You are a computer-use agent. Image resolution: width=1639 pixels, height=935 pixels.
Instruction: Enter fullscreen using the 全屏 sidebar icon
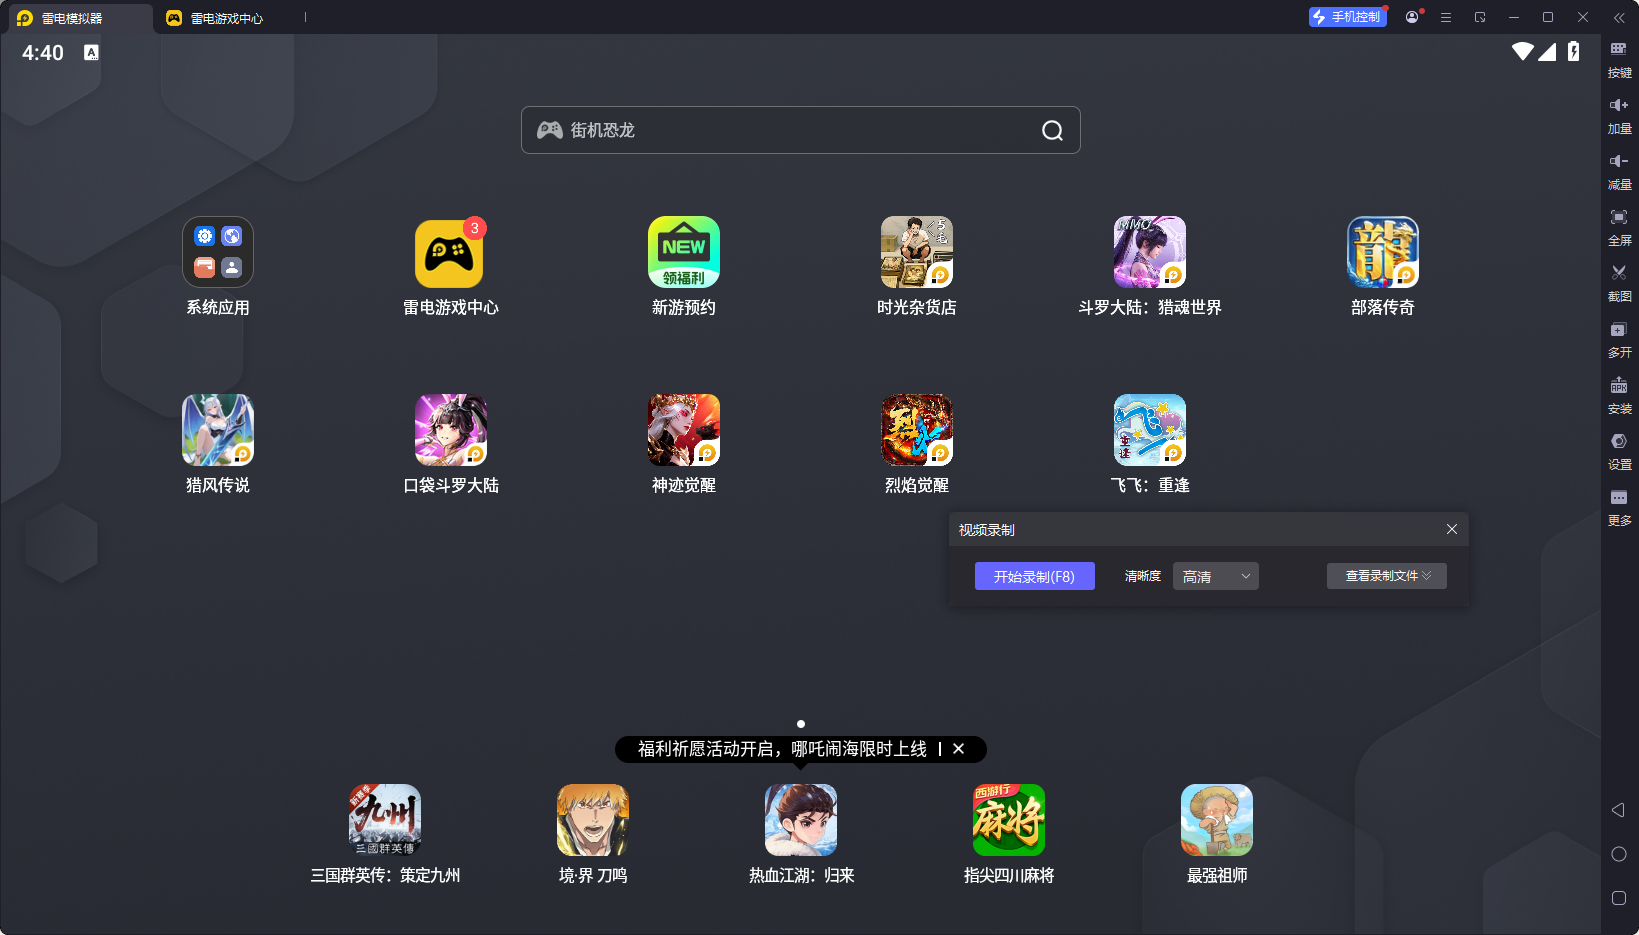pyautogui.click(x=1619, y=227)
